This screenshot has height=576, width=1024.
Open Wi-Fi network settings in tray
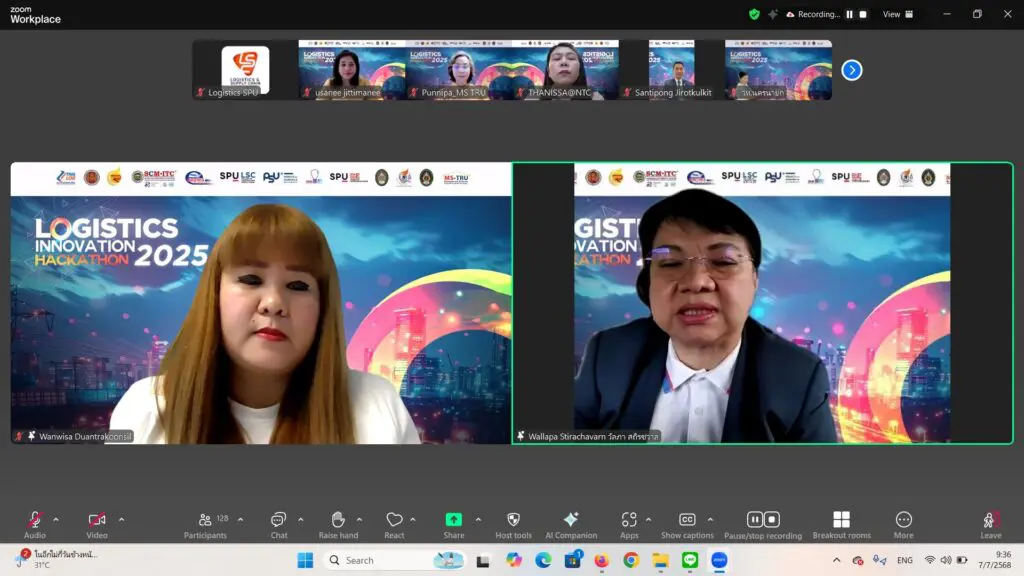point(930,560)
